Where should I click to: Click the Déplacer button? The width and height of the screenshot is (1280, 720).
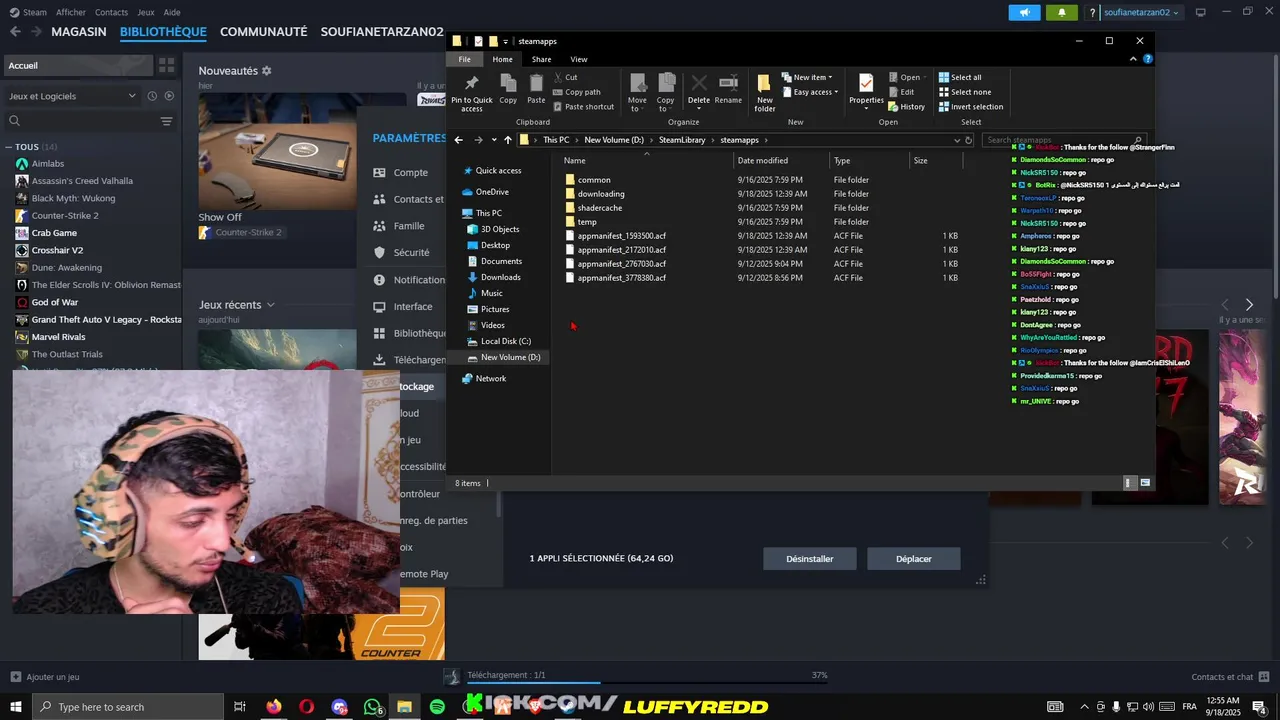click(914, 559)
